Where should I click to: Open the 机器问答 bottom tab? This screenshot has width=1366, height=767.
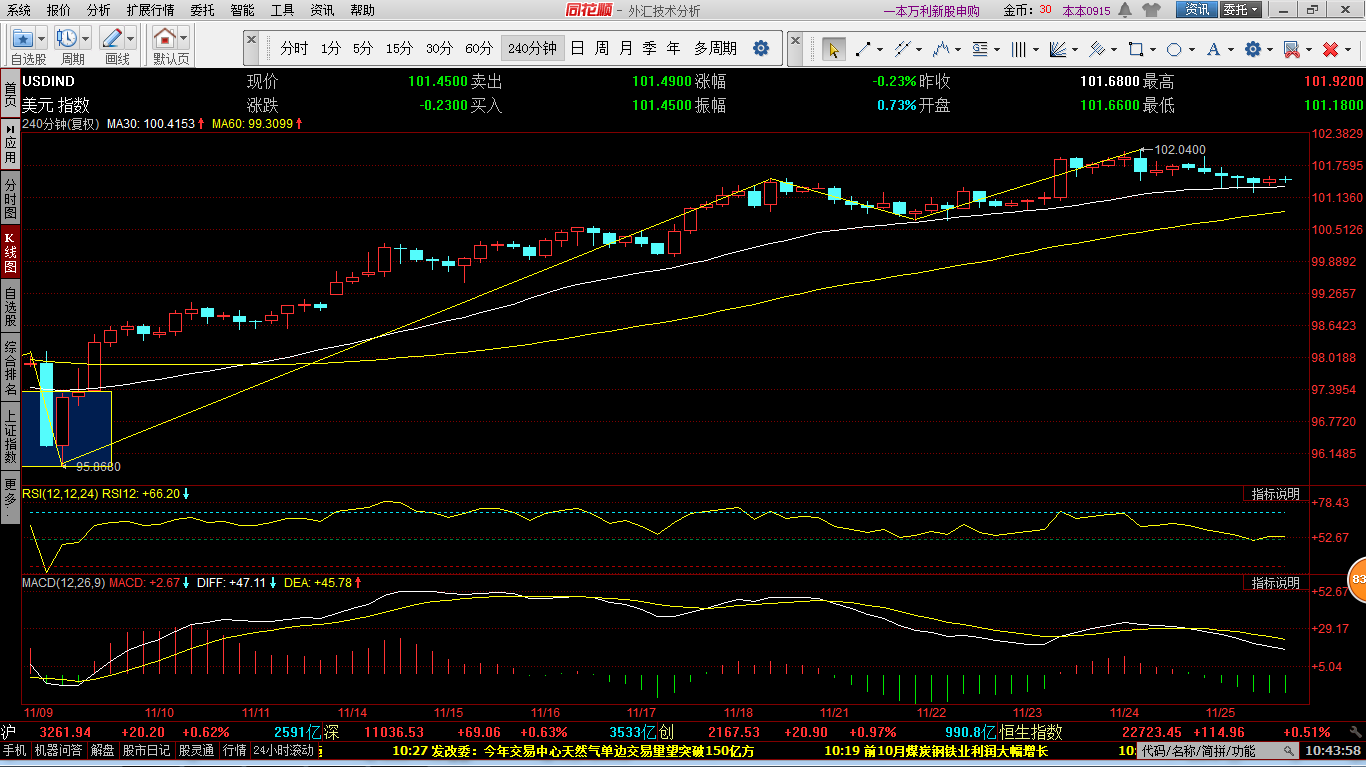click(x=58, y=750)
